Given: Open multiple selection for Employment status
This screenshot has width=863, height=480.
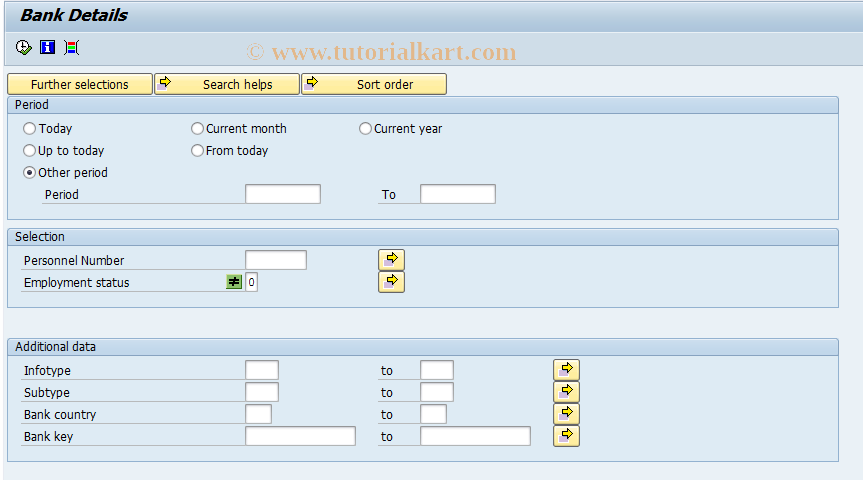Looking at the screenshot, I should tap(391, 282).
